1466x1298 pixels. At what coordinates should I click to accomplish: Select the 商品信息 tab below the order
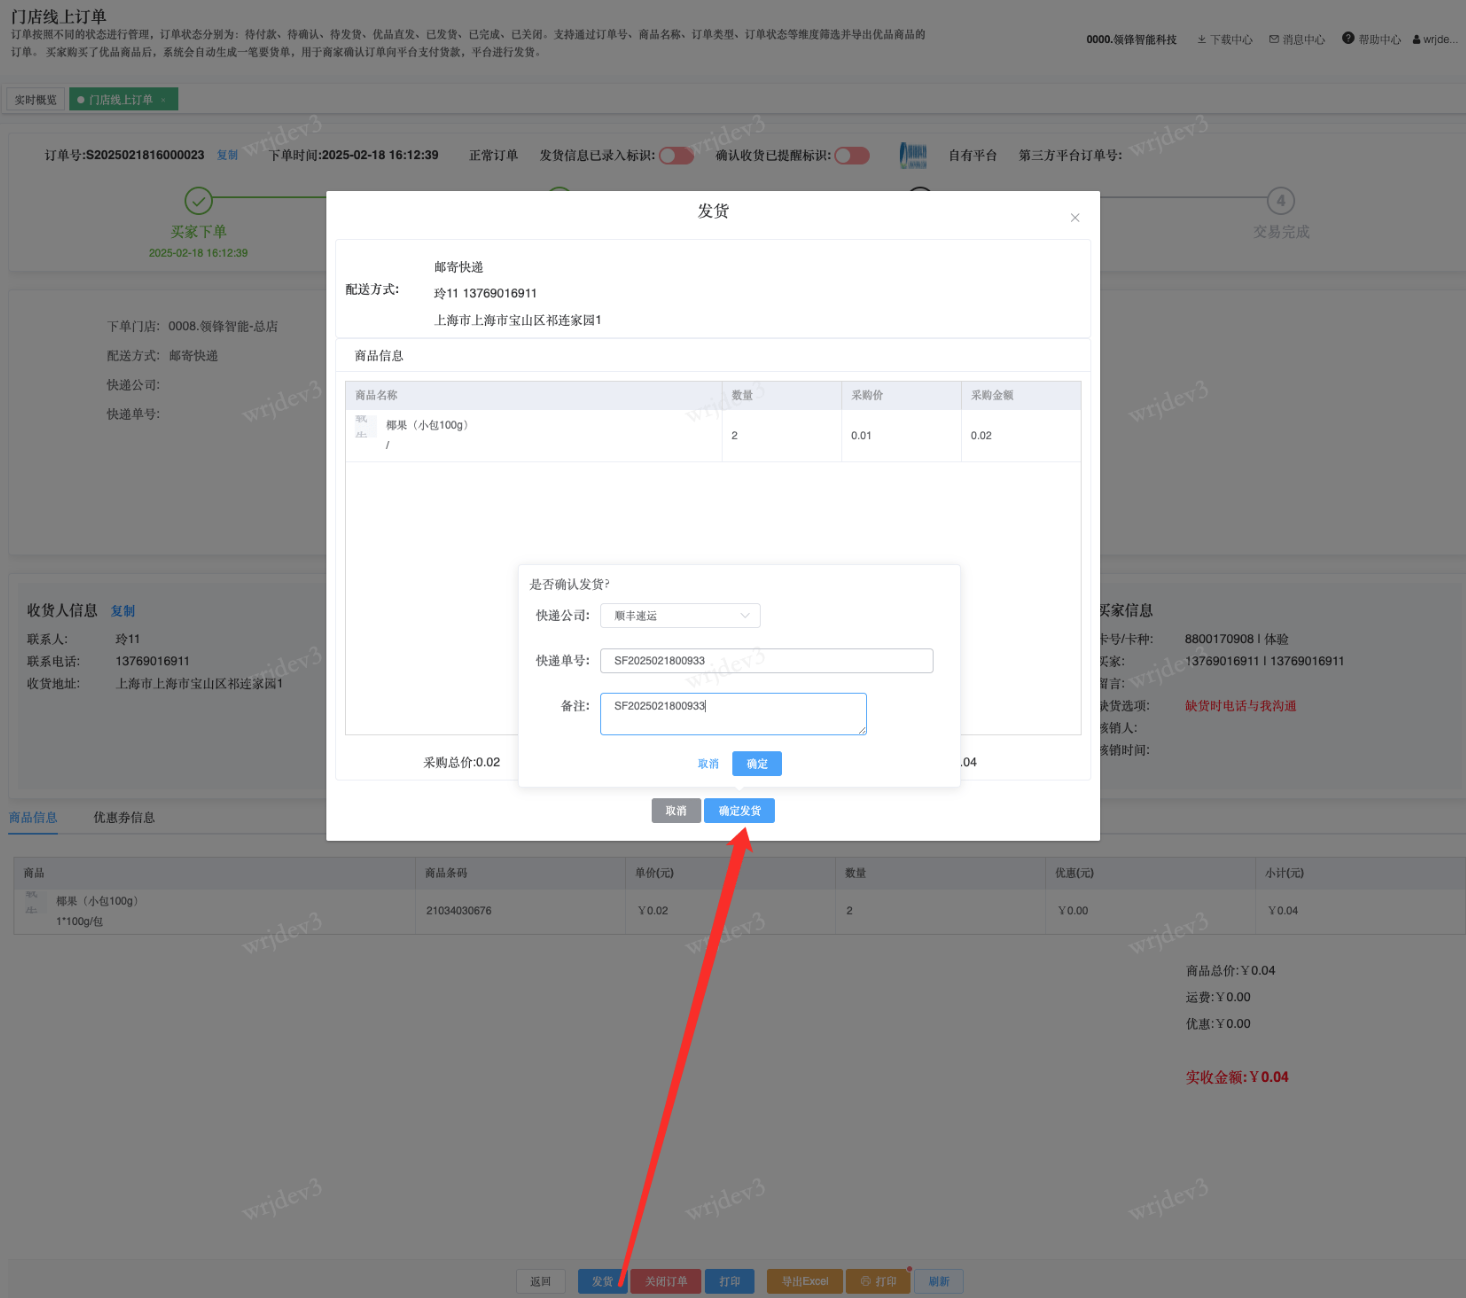[x=33, y=818]
